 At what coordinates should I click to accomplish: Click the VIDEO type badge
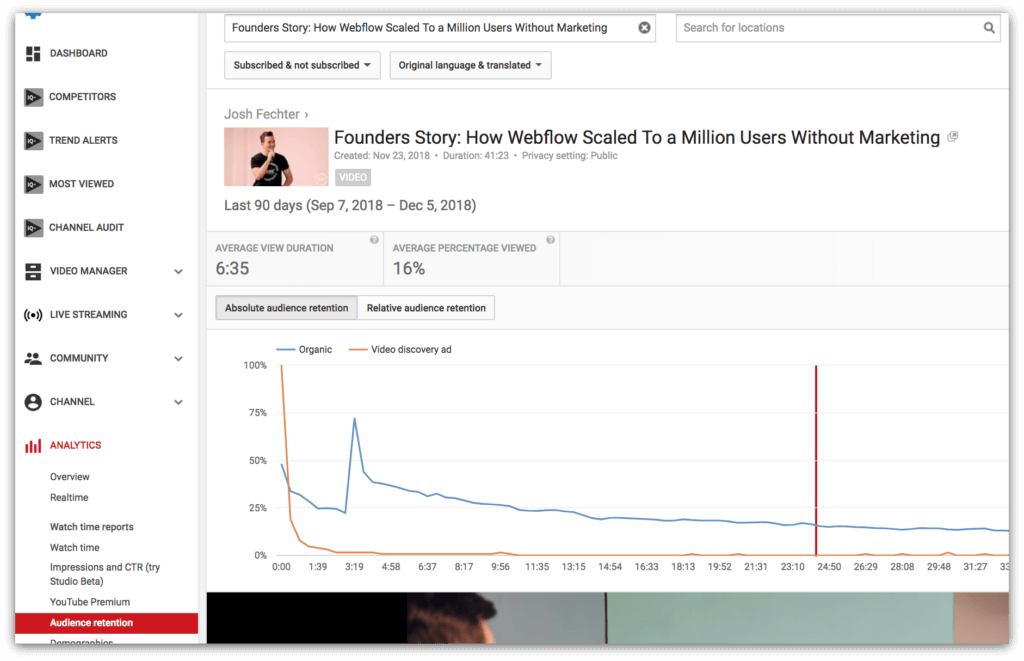(353, 178)
